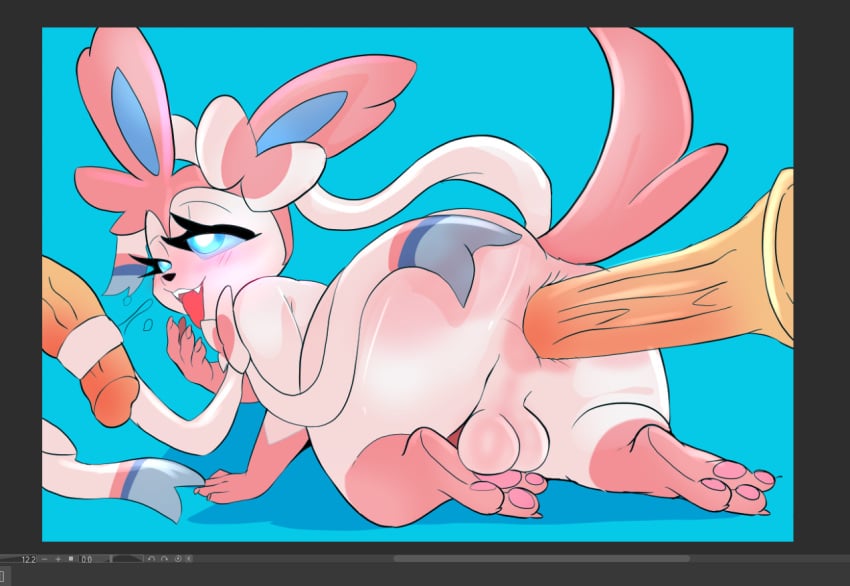
Task: Click the small square icon at bottom-left corner
Action: (2, 576)
